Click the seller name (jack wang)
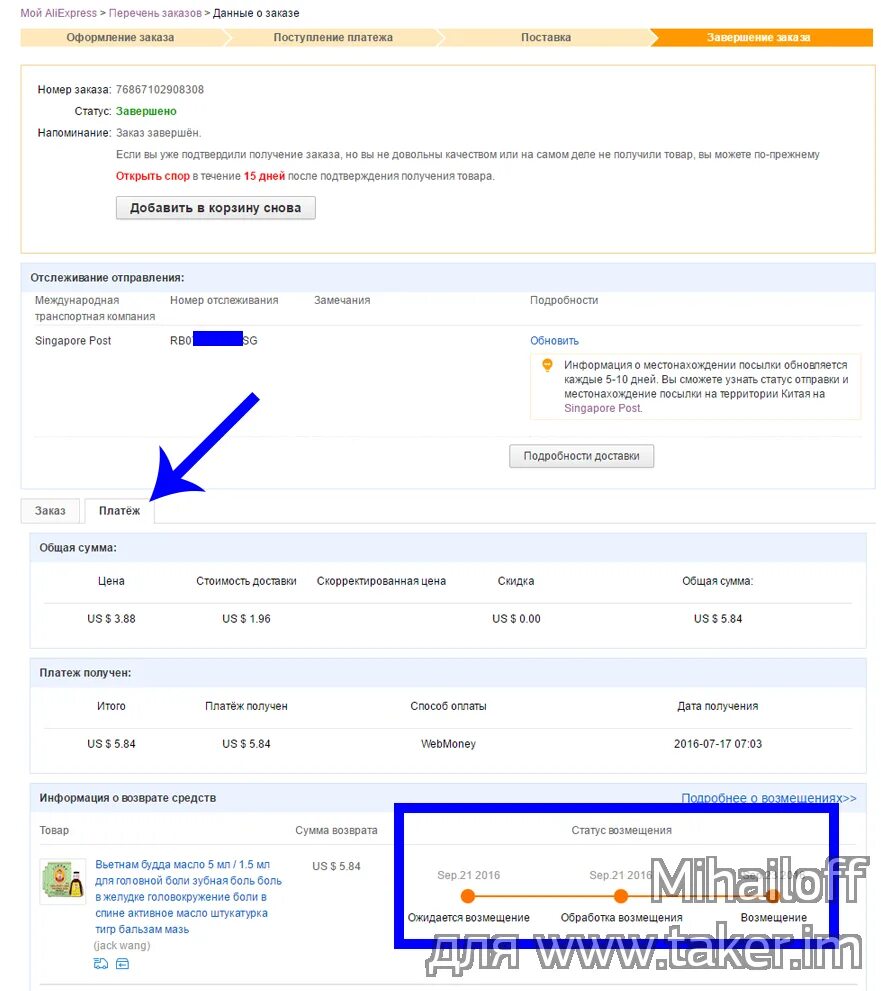Viewport: 881px width, 991px height. pos(122,945)
